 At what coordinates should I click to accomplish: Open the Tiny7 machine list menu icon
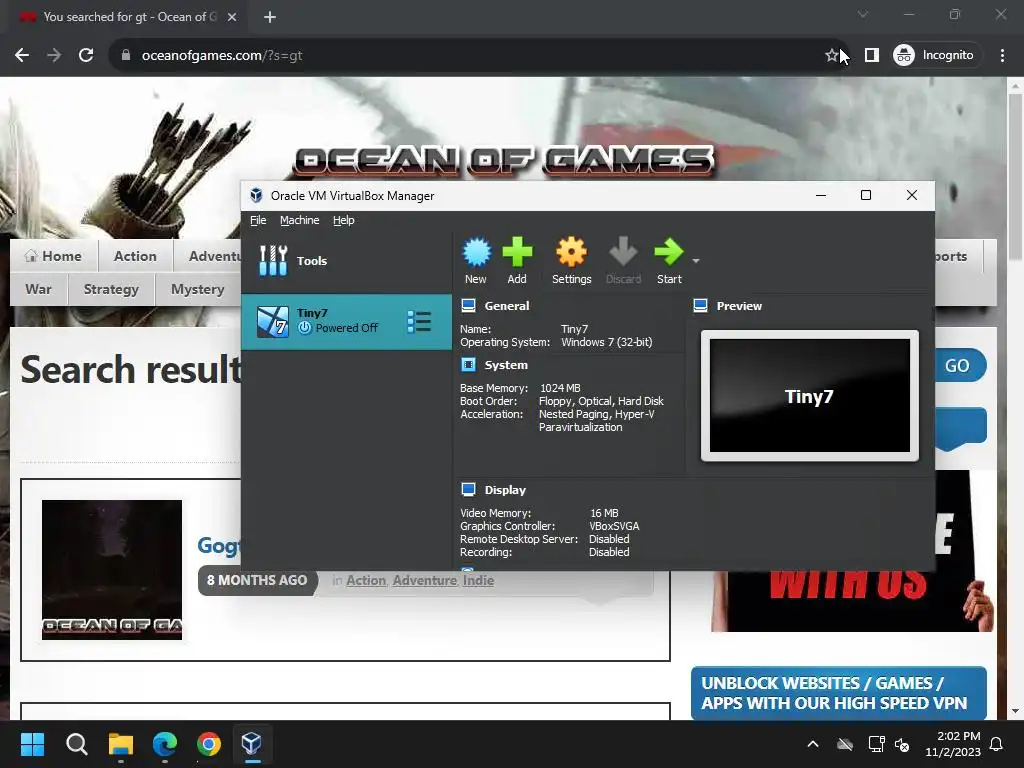point(419,321)
